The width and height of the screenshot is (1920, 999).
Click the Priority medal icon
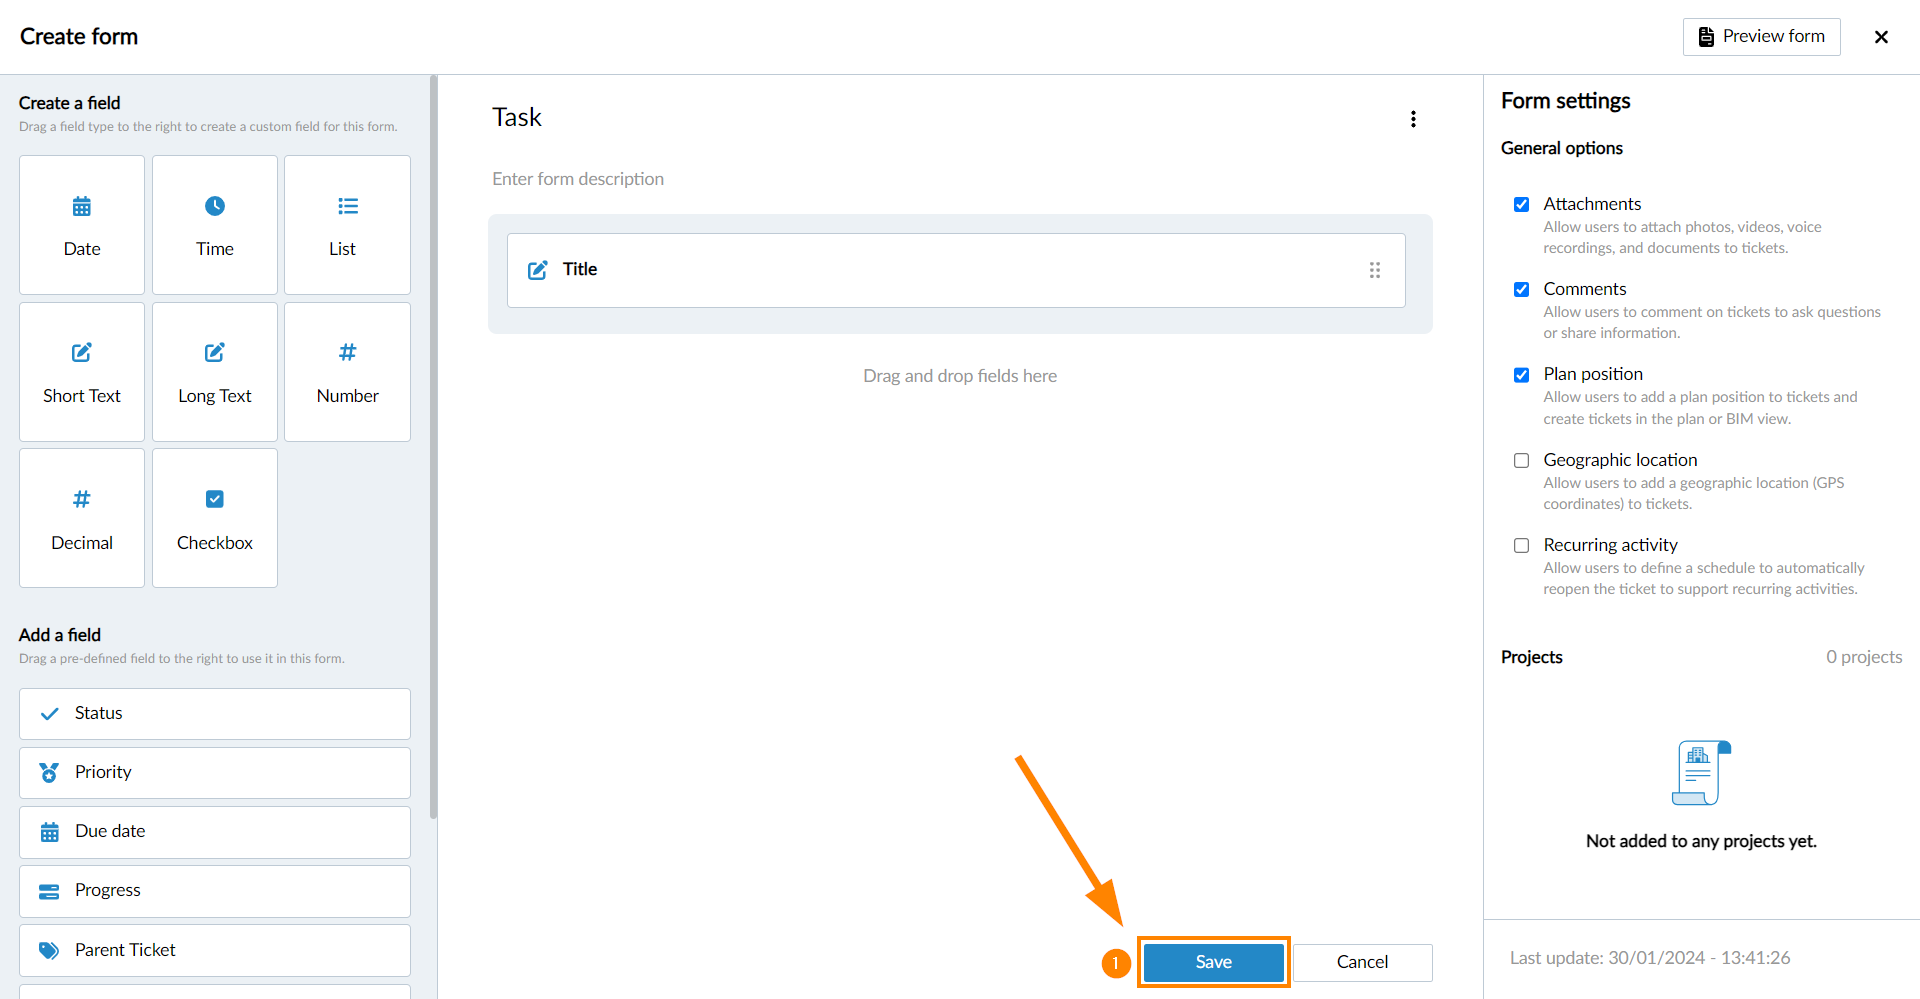click(x=49, y=773)
